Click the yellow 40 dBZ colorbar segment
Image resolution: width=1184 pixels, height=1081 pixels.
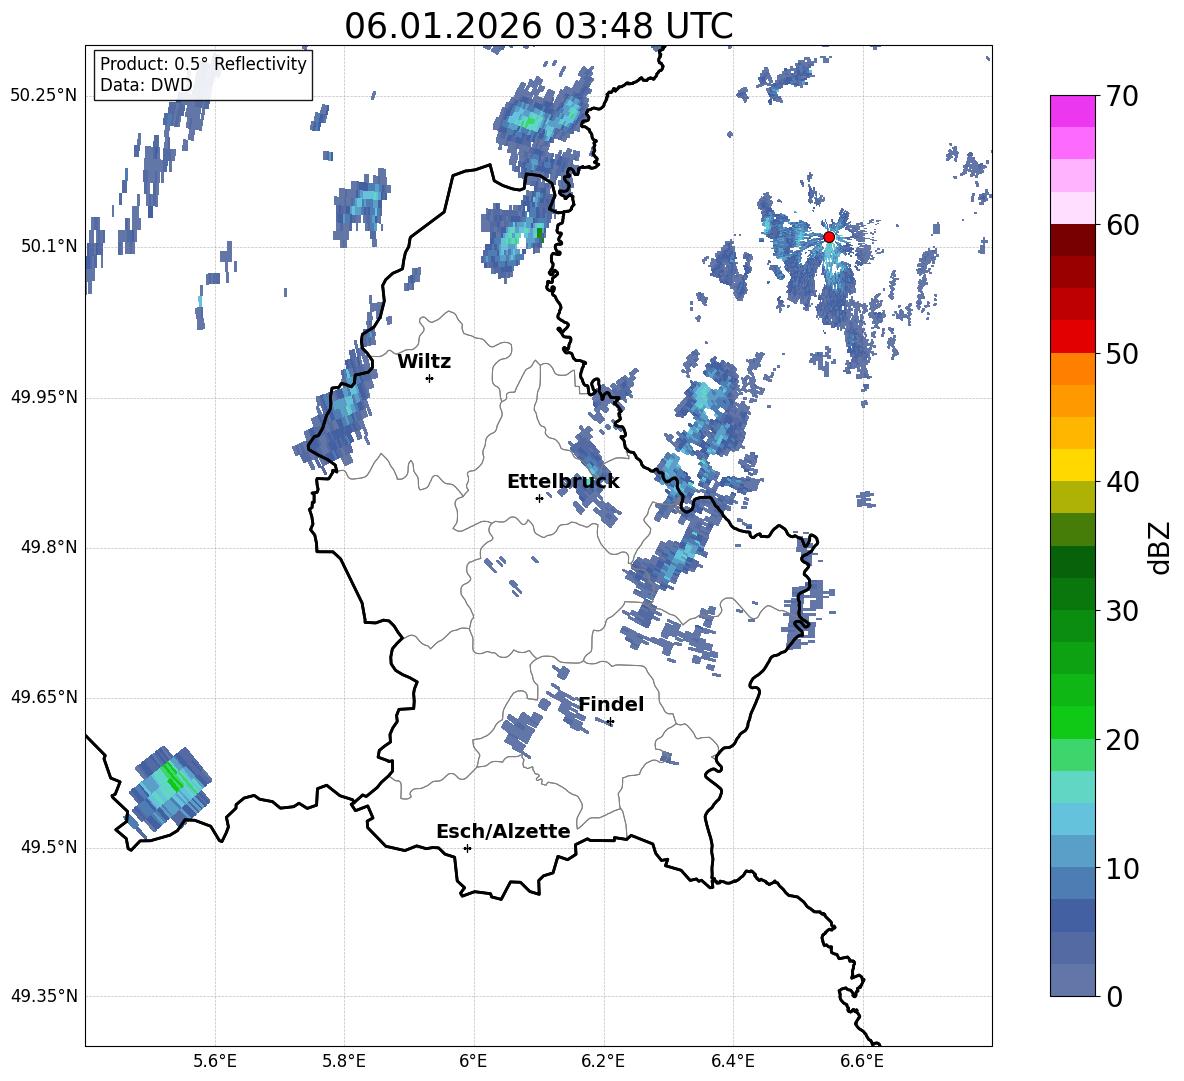click(x=1072, y=465)
